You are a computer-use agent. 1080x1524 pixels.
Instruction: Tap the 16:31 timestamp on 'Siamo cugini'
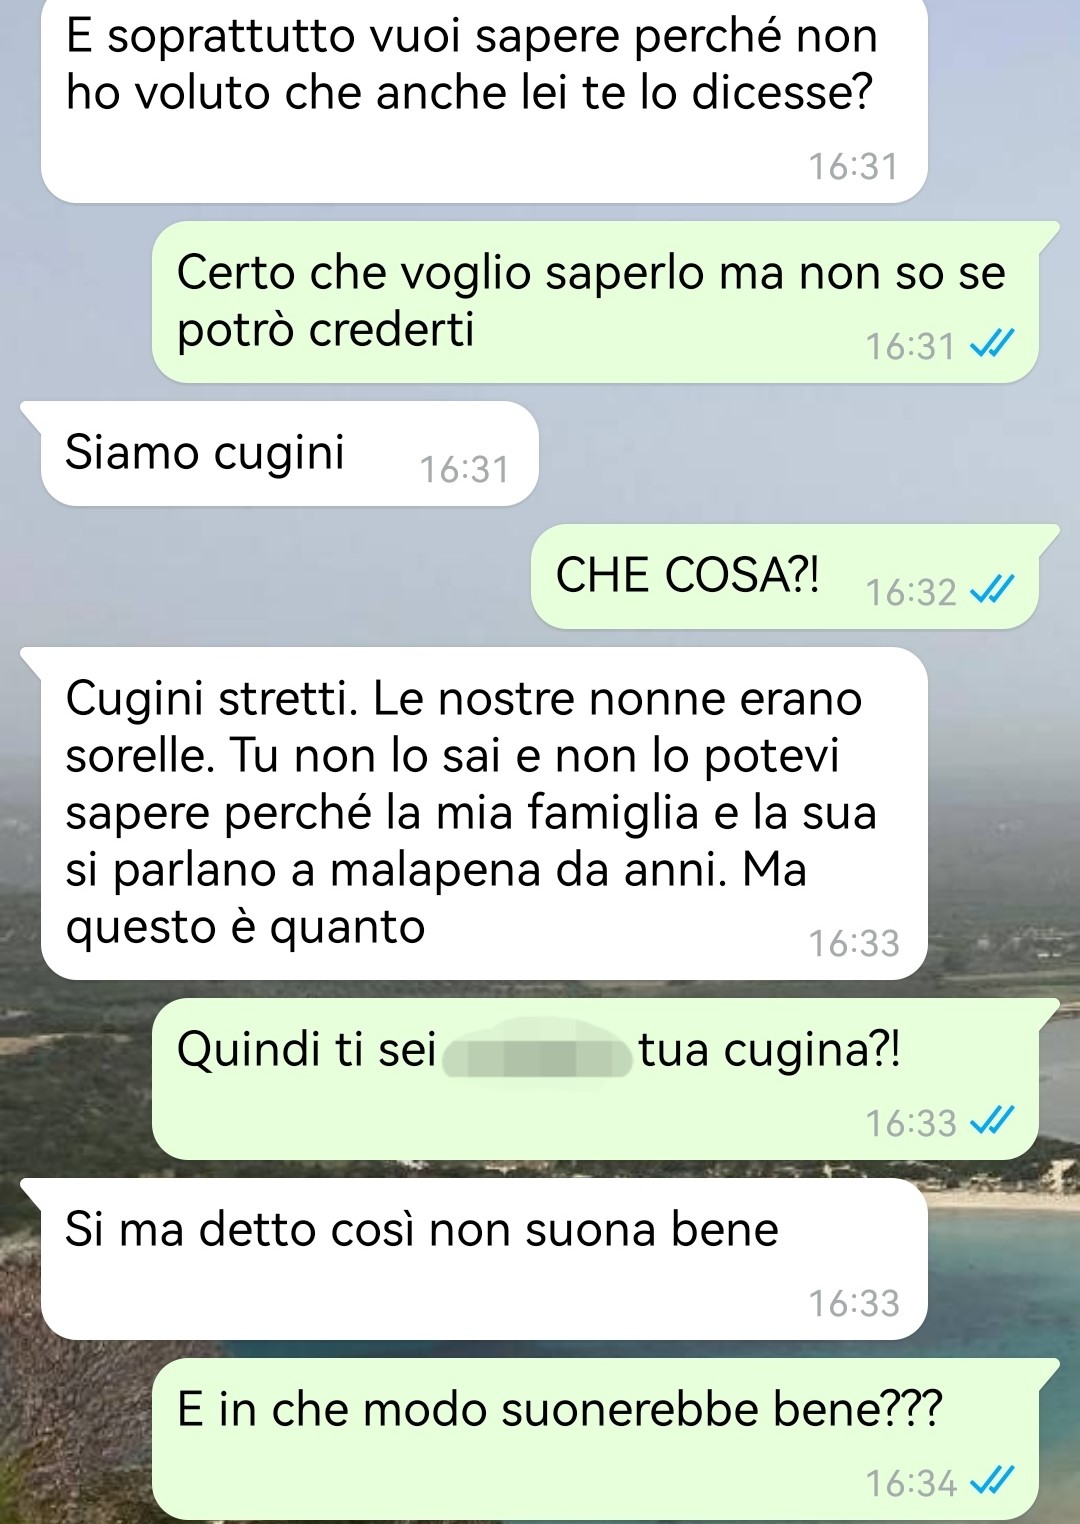(464, 469)
